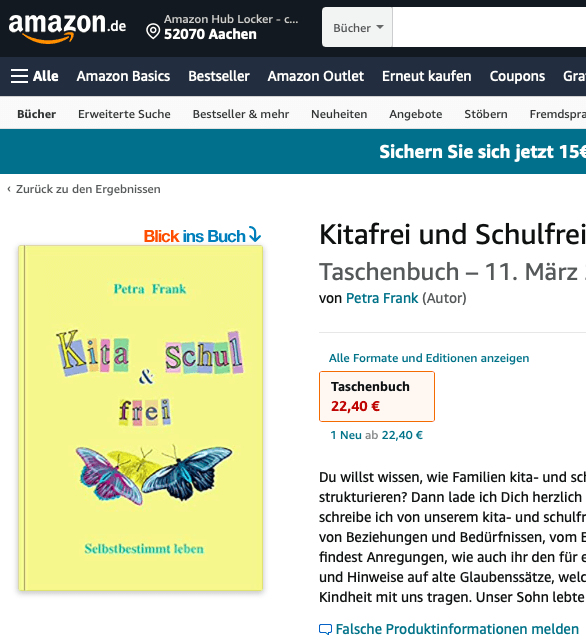Select the Neuheiten books tab
The width and height of the screenshot is (586, 637).
coord(339,114)
